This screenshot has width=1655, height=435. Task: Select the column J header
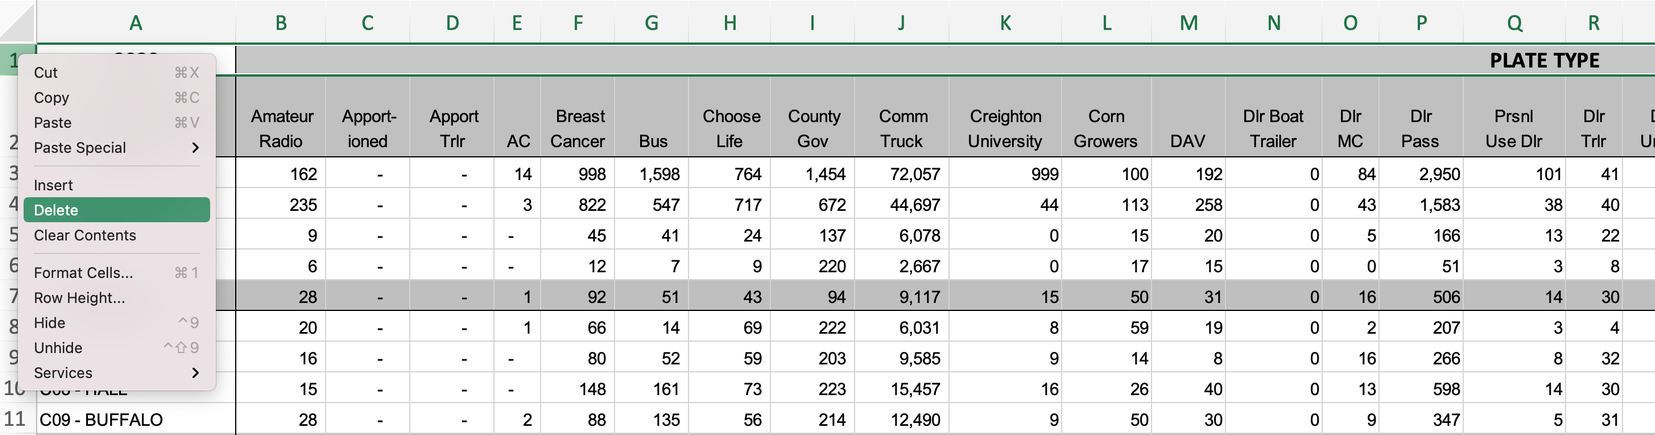click(x=901, y=22)
